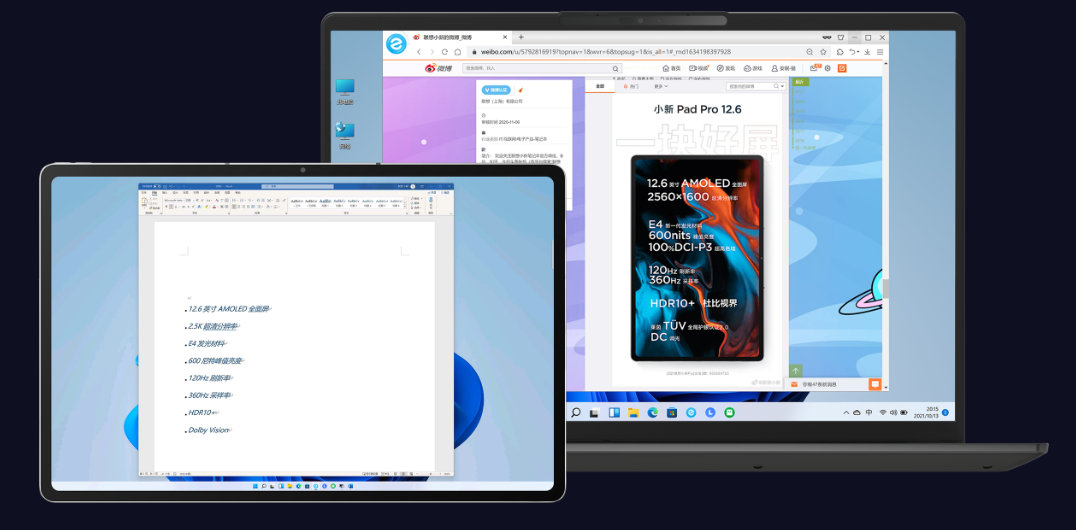1076x530 pixels.
Task: Open browser hamburger menu
Action: coord(880,51)
